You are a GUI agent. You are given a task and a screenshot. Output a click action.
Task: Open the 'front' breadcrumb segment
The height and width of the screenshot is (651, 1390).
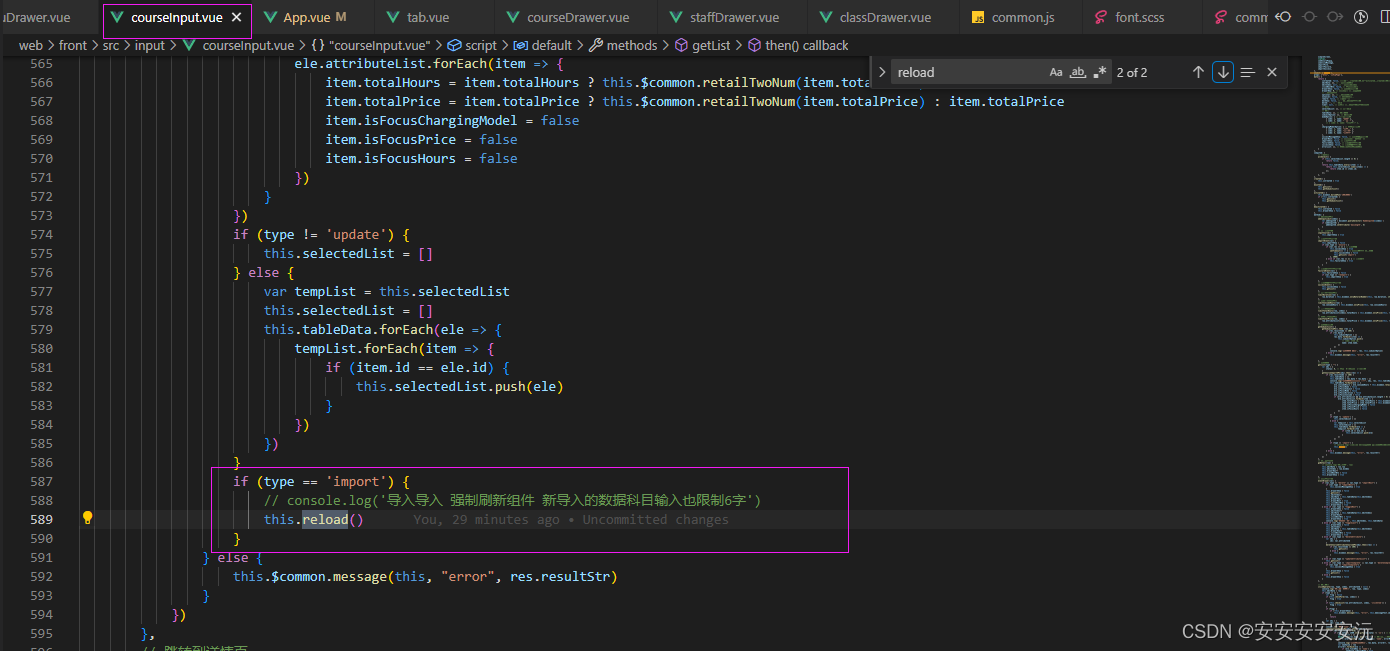[x=73, y=45]
